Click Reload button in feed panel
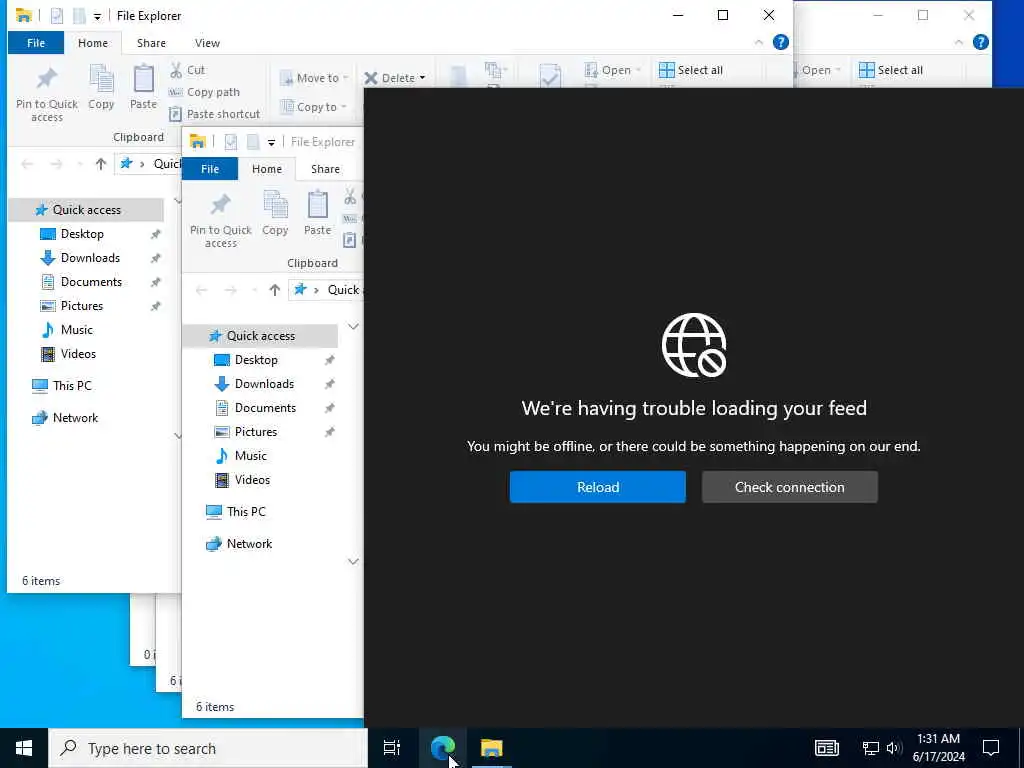This screenshot has width=1024, height=768. (598, 487)
